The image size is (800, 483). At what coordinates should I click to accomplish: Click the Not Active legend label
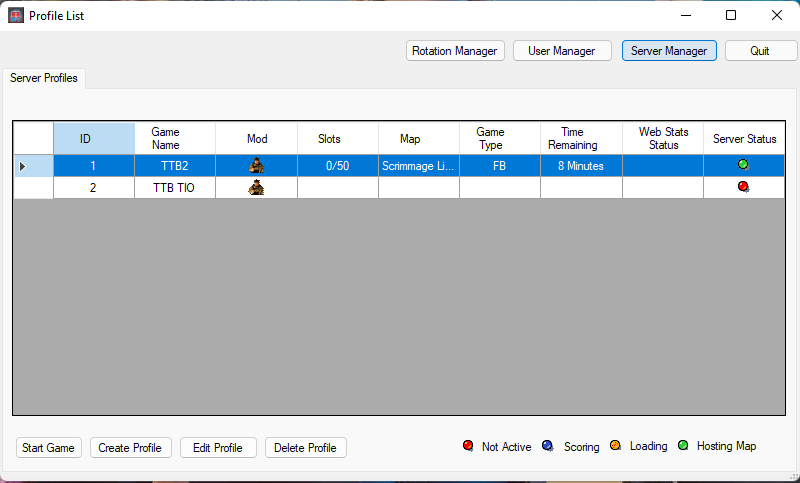tap(507, 447)
